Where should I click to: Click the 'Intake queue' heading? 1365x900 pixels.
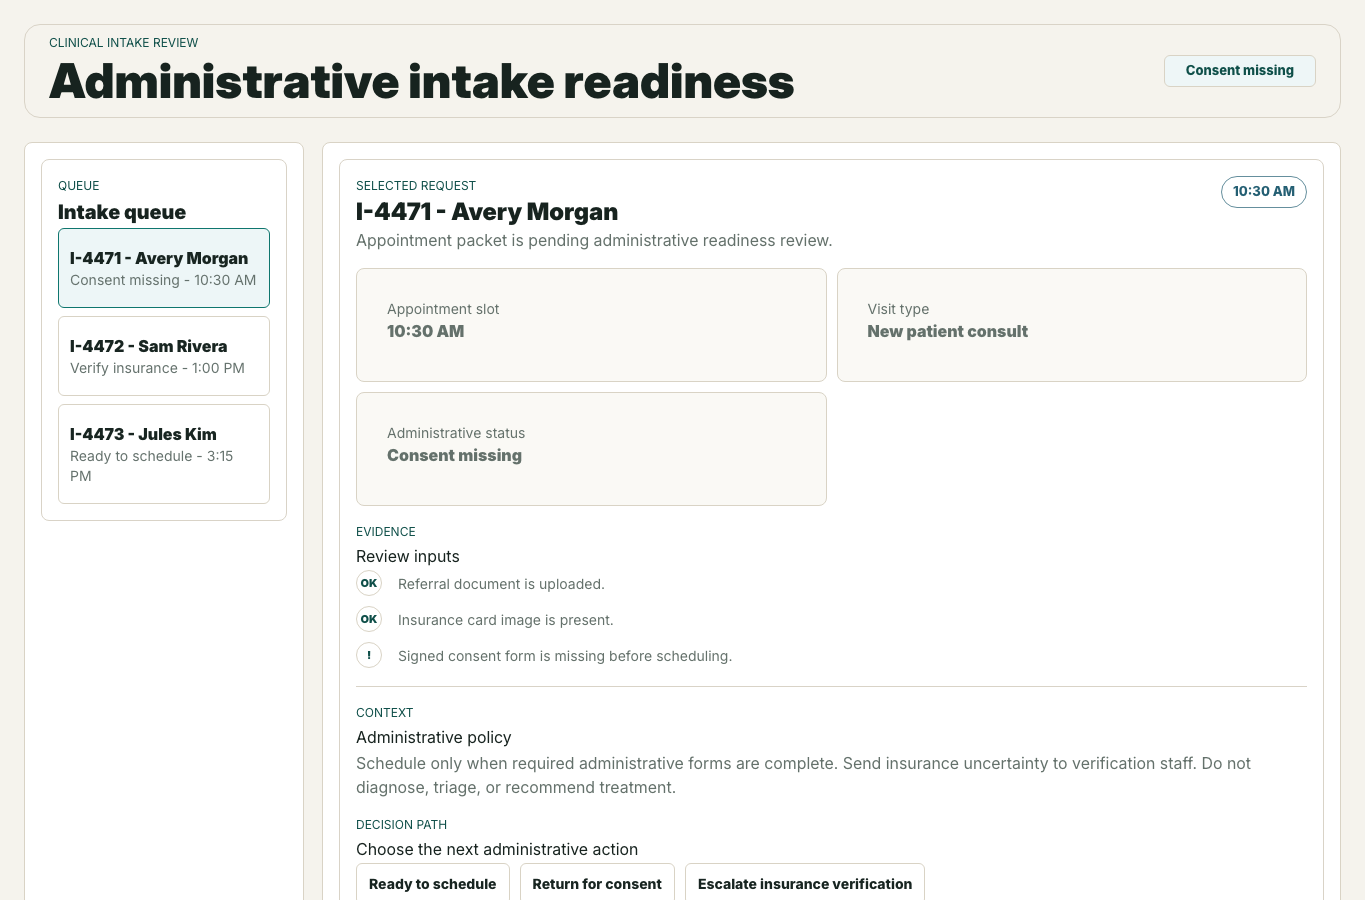click(122, 212)
